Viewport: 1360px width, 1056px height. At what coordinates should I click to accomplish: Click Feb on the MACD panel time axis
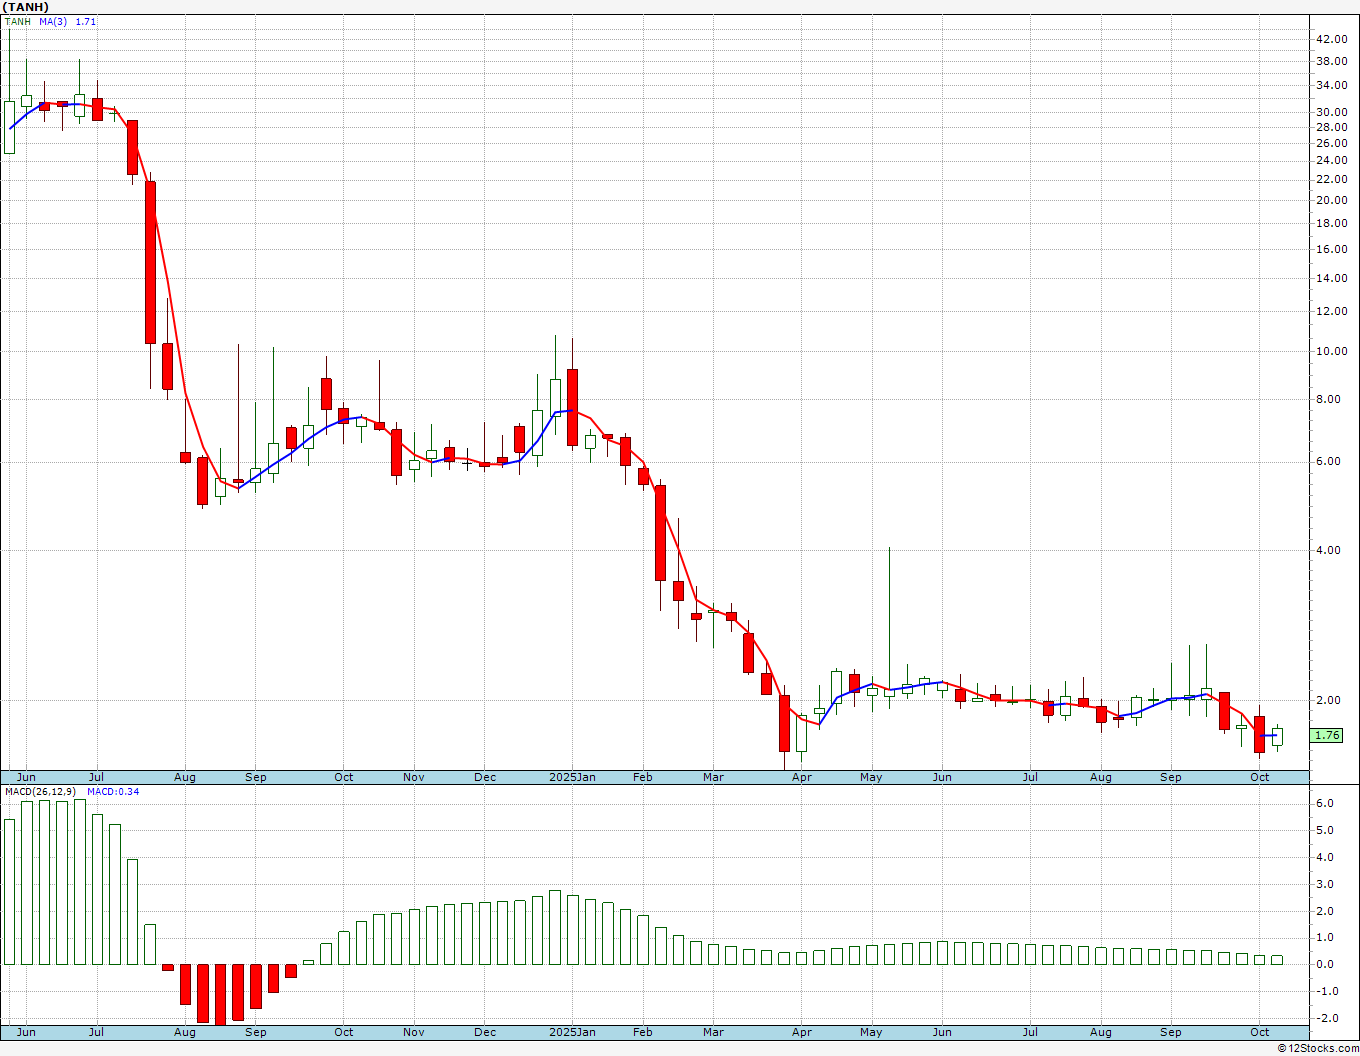tap(642, 1032)
